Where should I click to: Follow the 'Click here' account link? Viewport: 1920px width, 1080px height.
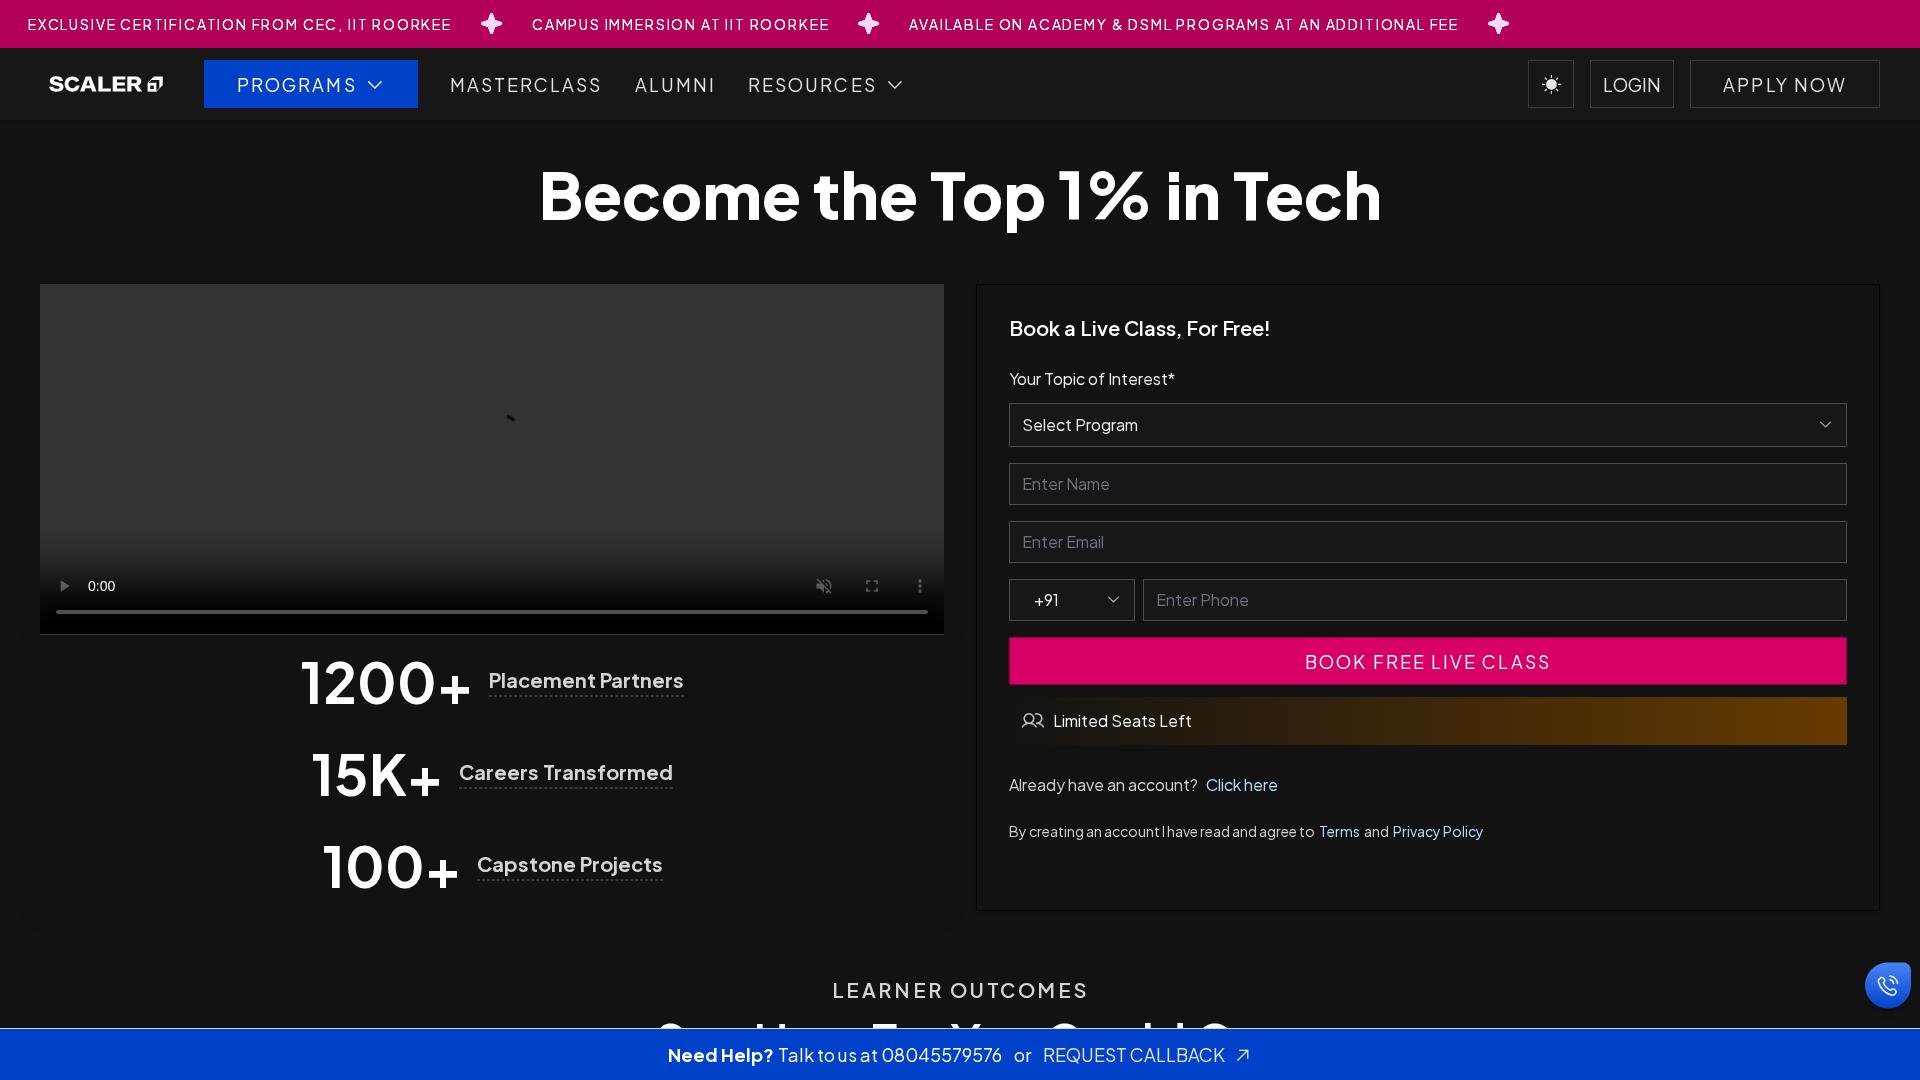click(1241, 785)
